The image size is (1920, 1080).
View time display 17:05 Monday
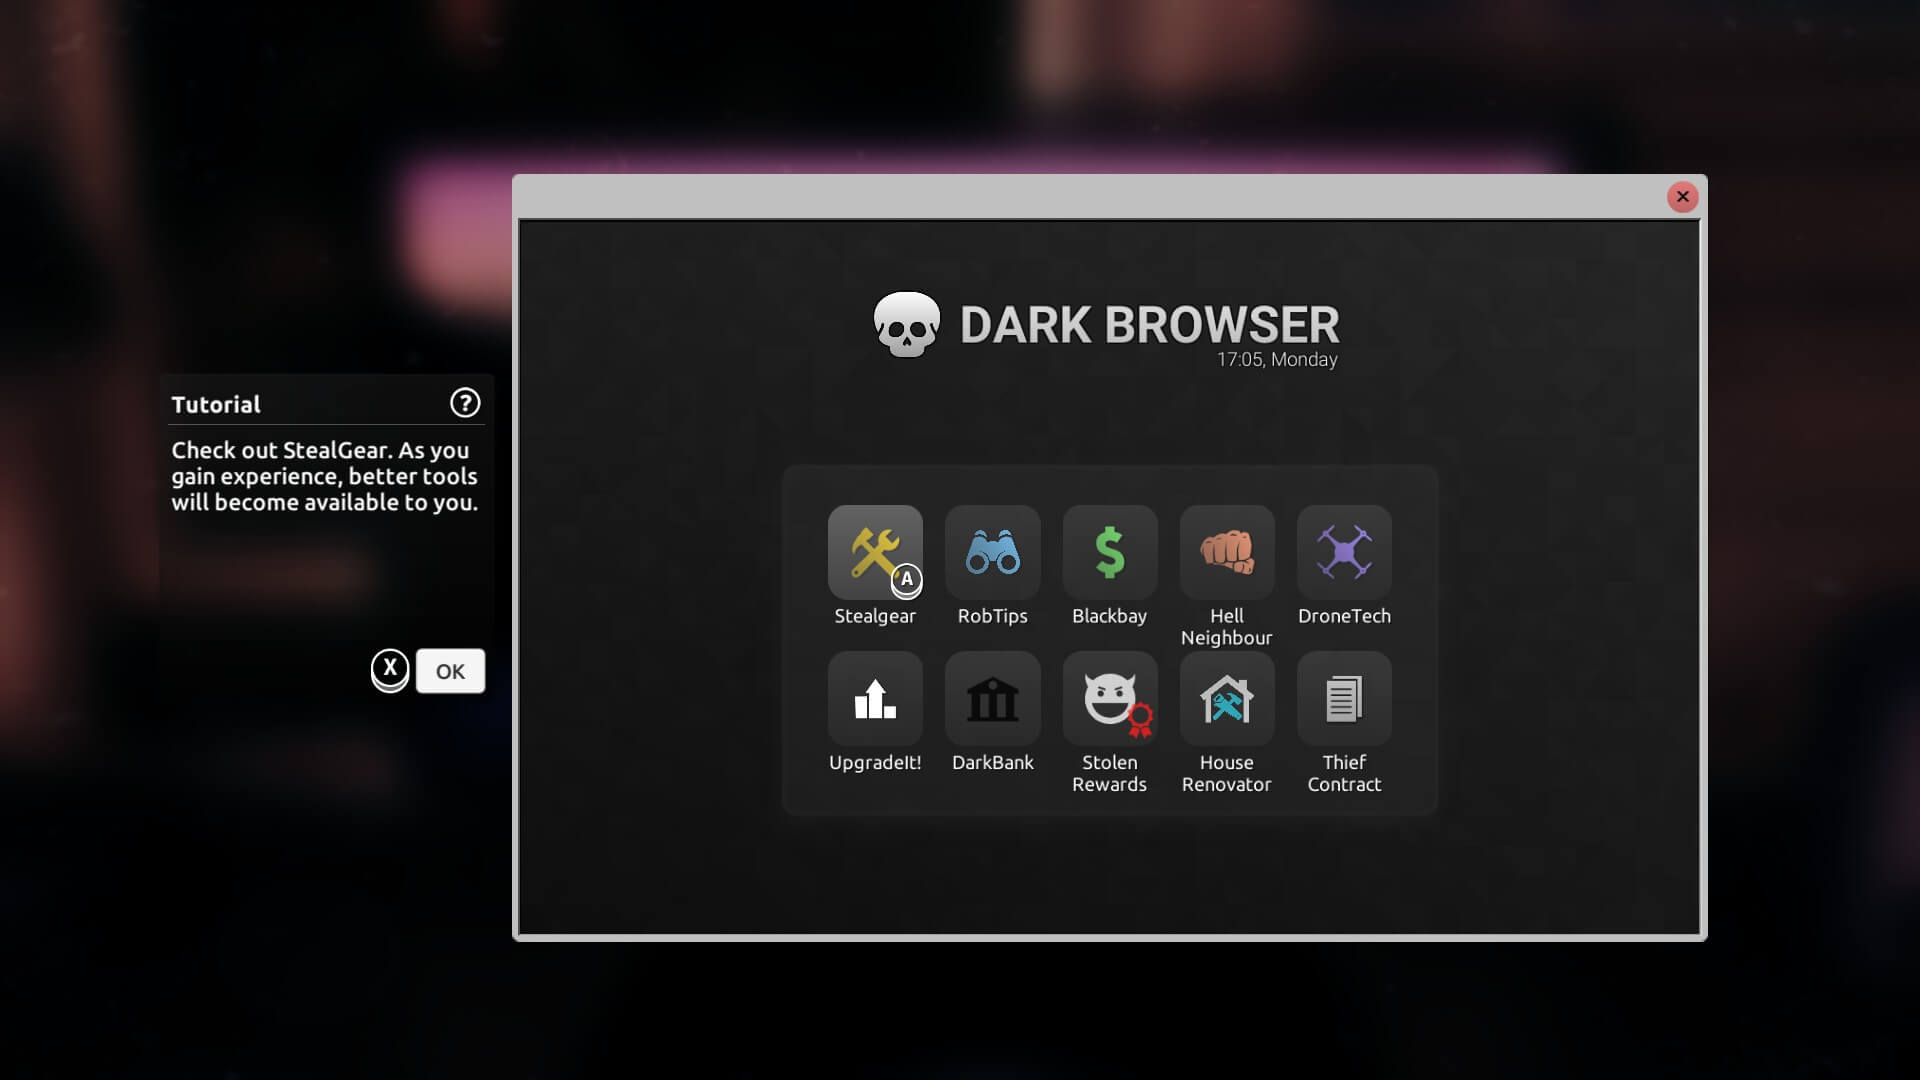click(x=1275, y=357)
